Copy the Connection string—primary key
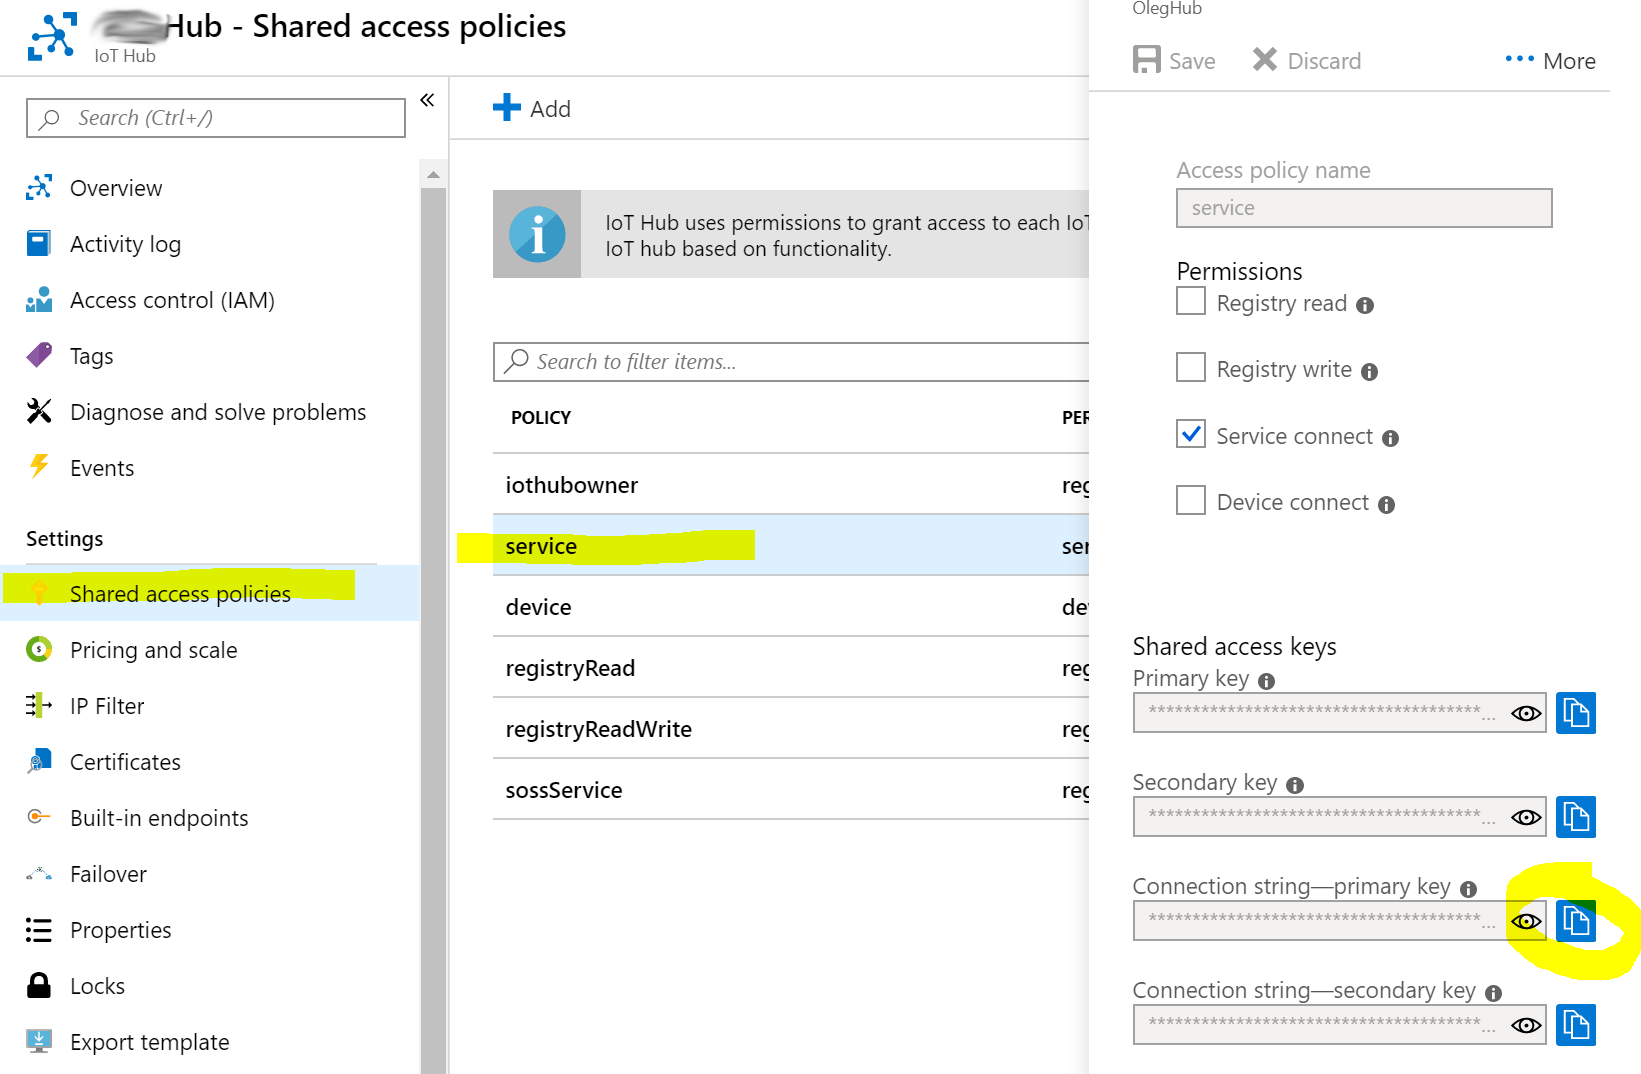The width and height of the screenshot is (1641, 1074). click(1576, 921)
